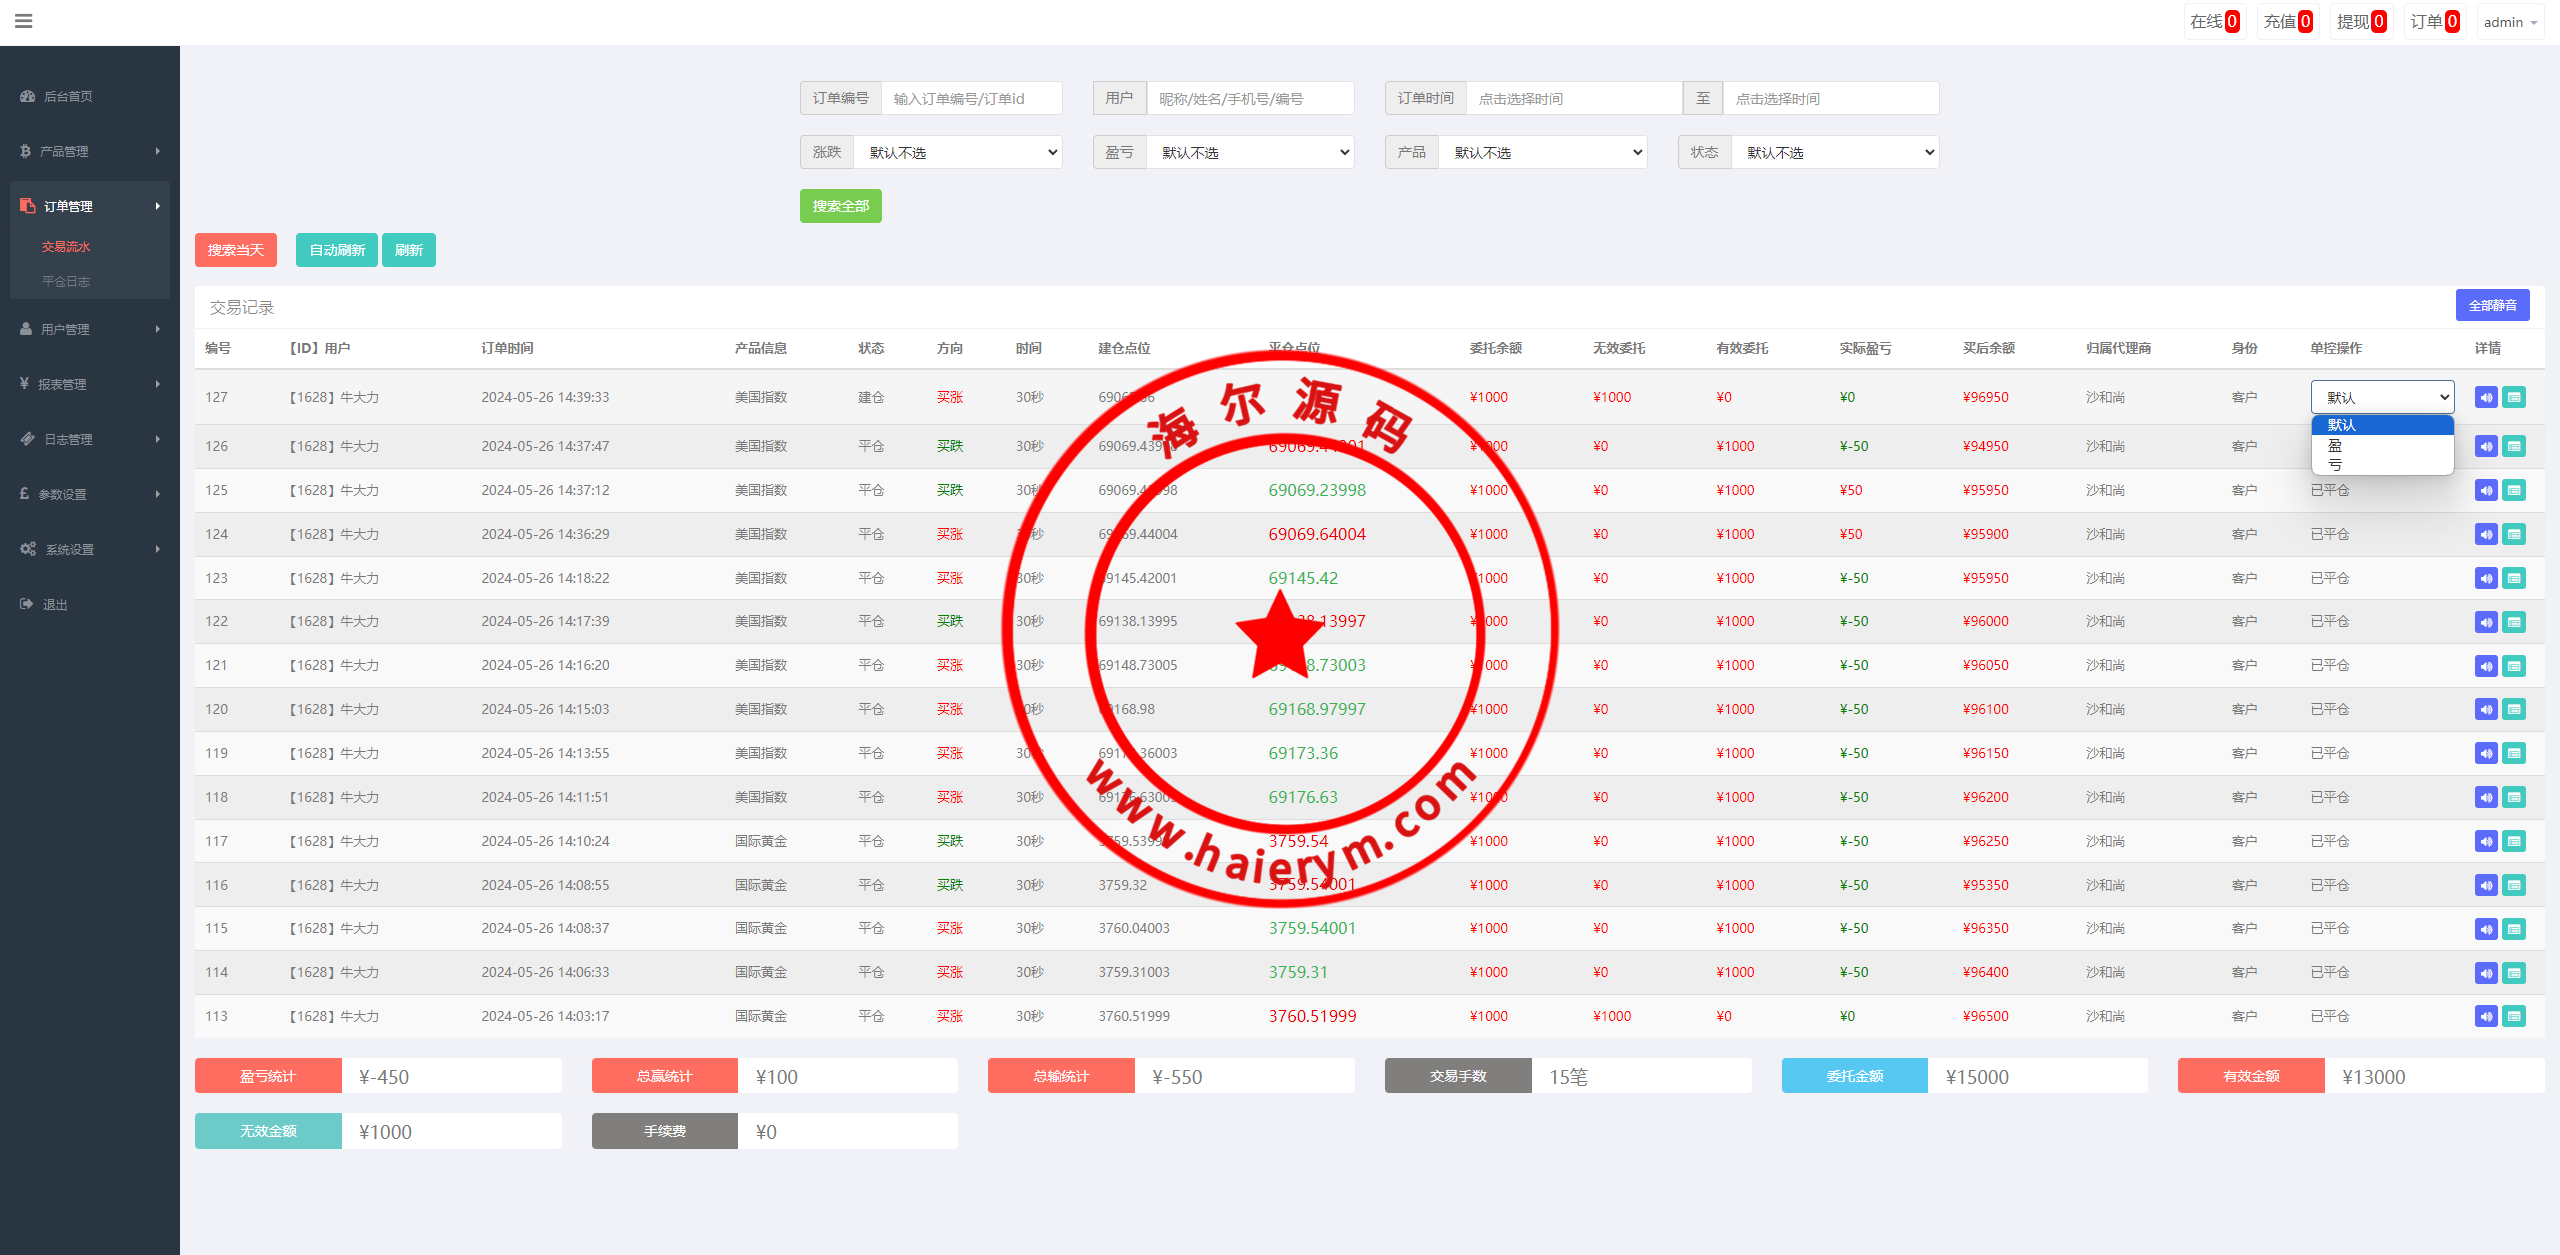The width and height of the screenshot is (2560, 1255).
Task: Click speaker icon for order 116
Action: (x=2486, y=886)
